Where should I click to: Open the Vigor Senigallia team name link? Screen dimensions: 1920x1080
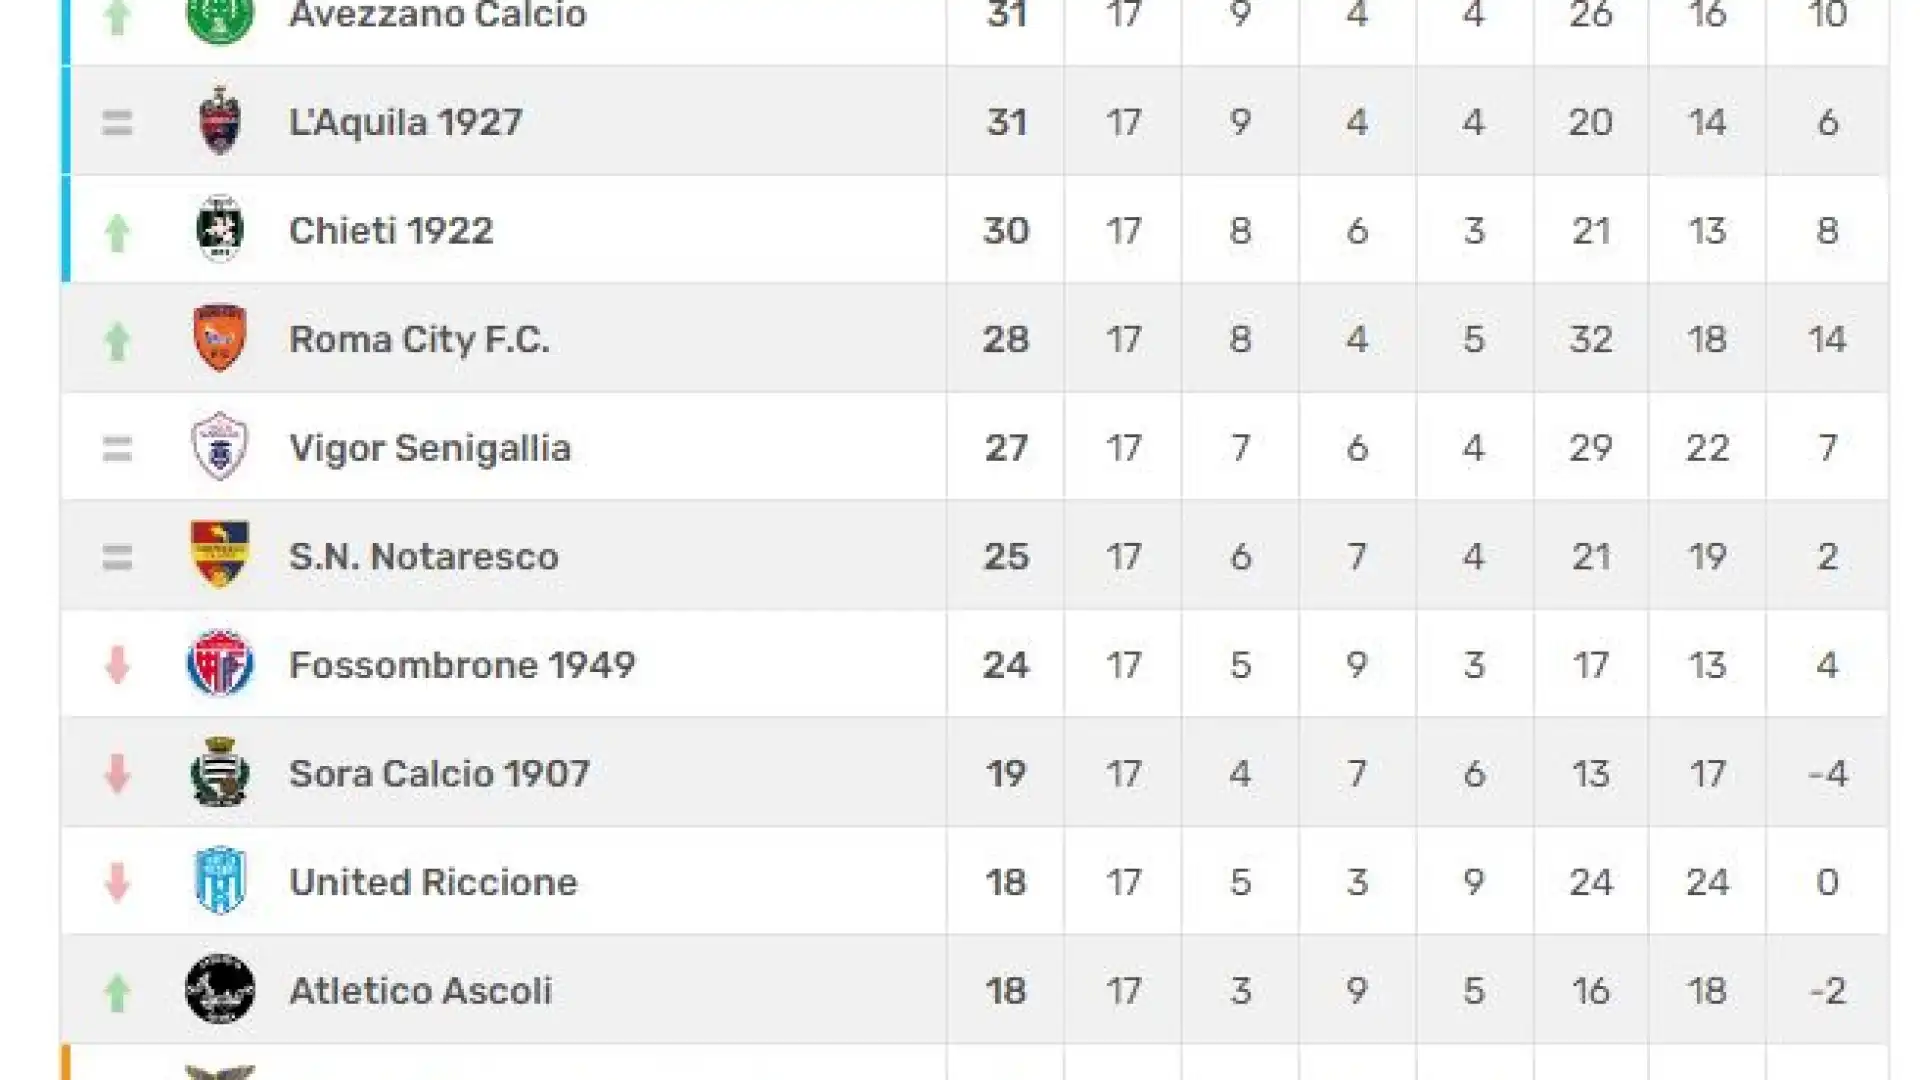pos(430,448)
